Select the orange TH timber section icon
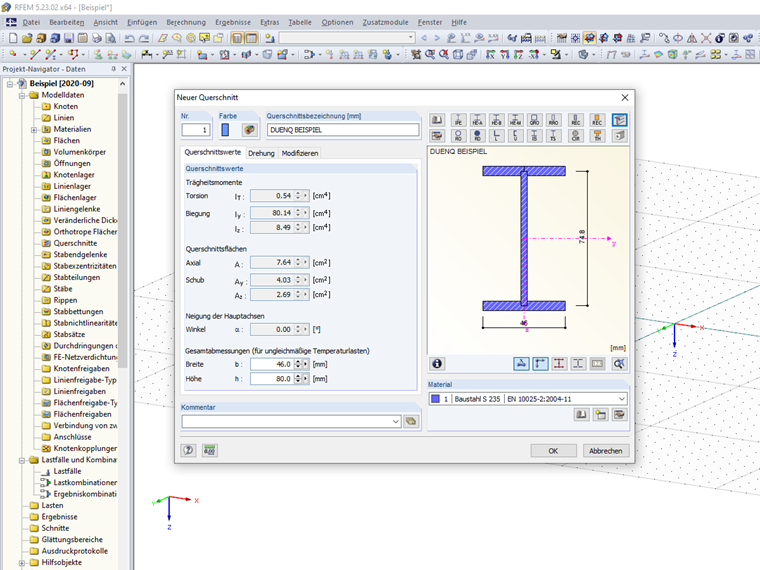This screenshot has height=570, width=760. (x=597, y=136)
